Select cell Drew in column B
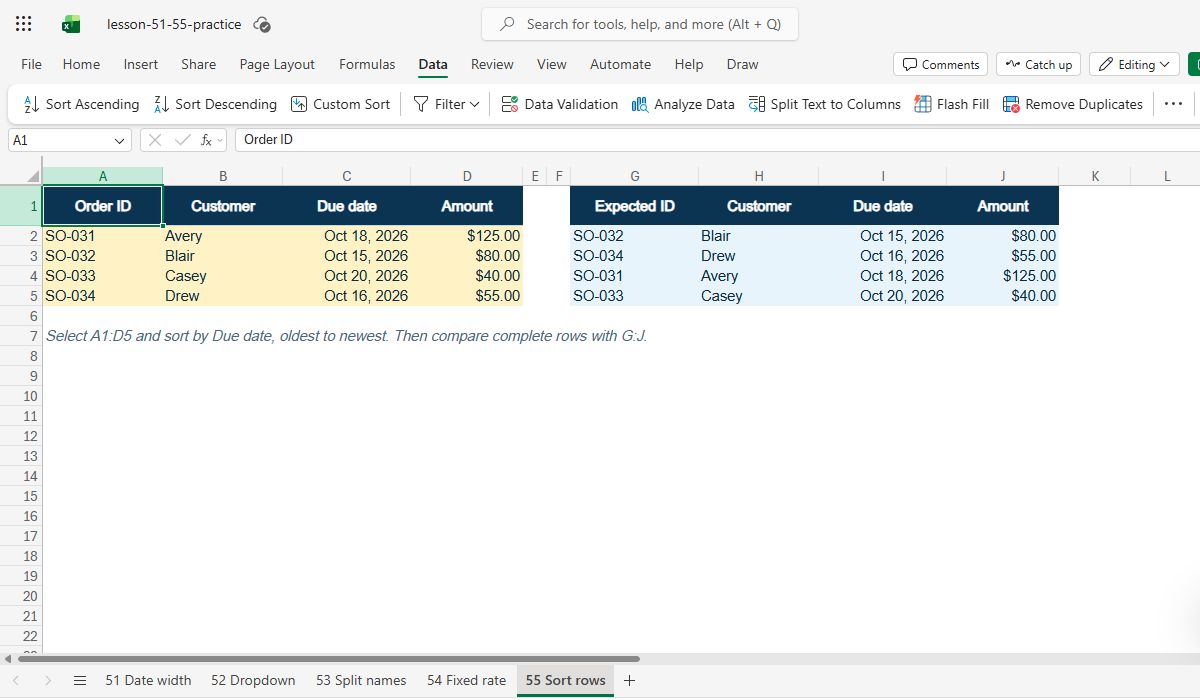This screenshot has height=700, width=1200. pyautogui.click(x=223, y=296)
